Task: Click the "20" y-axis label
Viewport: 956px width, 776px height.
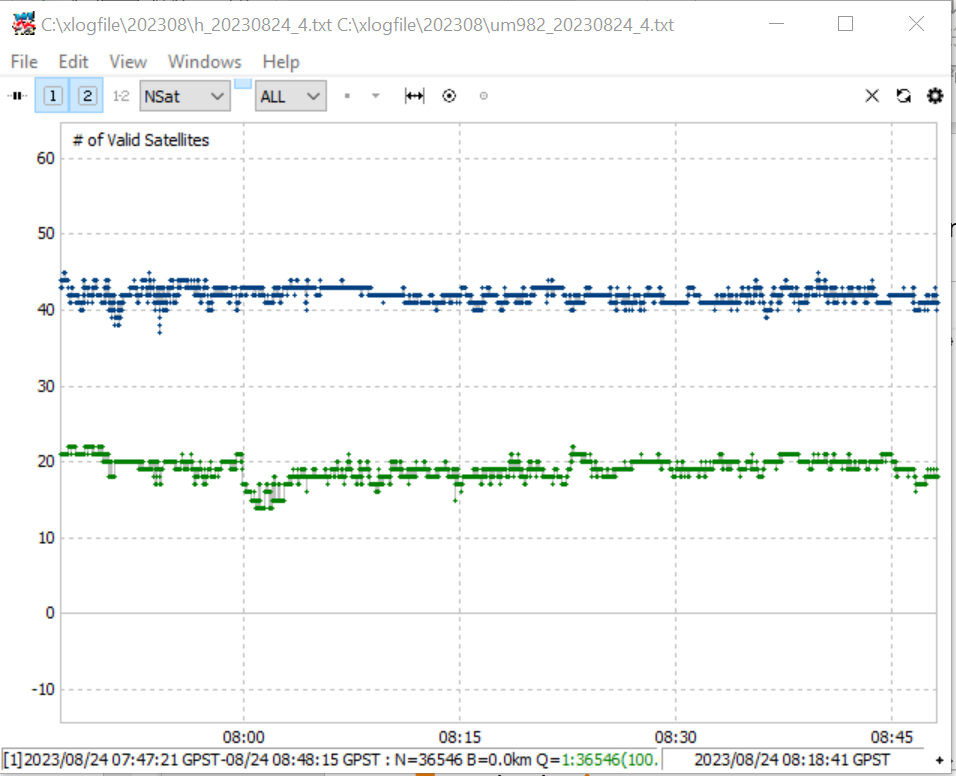Action: click(46, 461)
